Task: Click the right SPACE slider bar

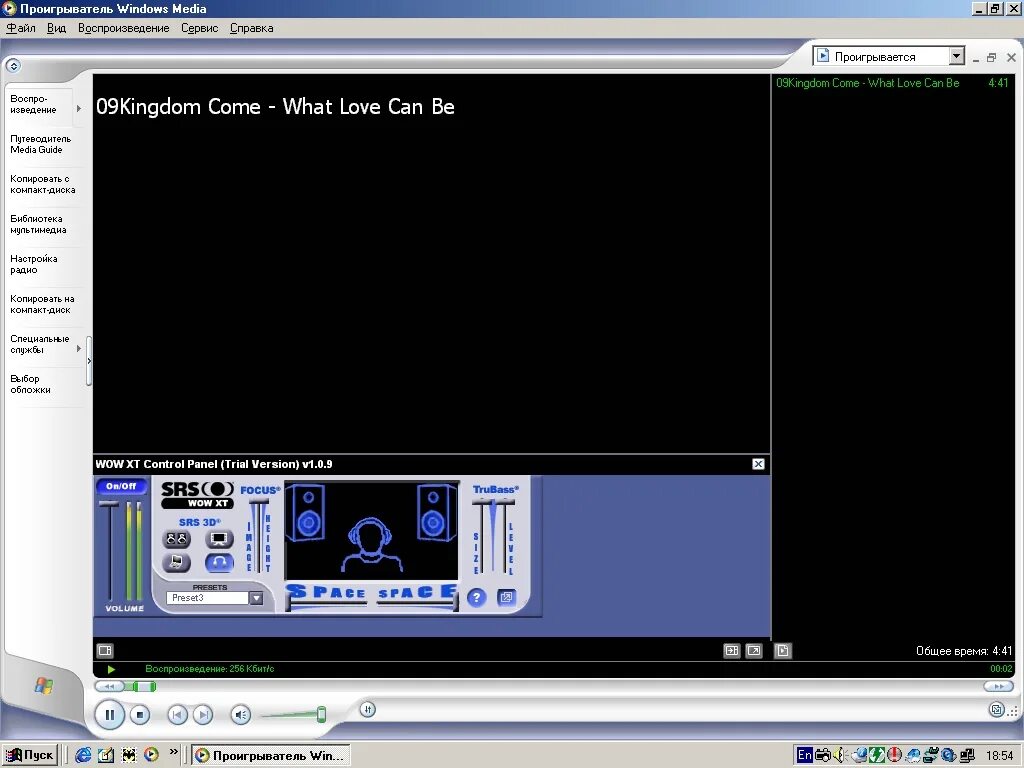Action: point(417,602)
